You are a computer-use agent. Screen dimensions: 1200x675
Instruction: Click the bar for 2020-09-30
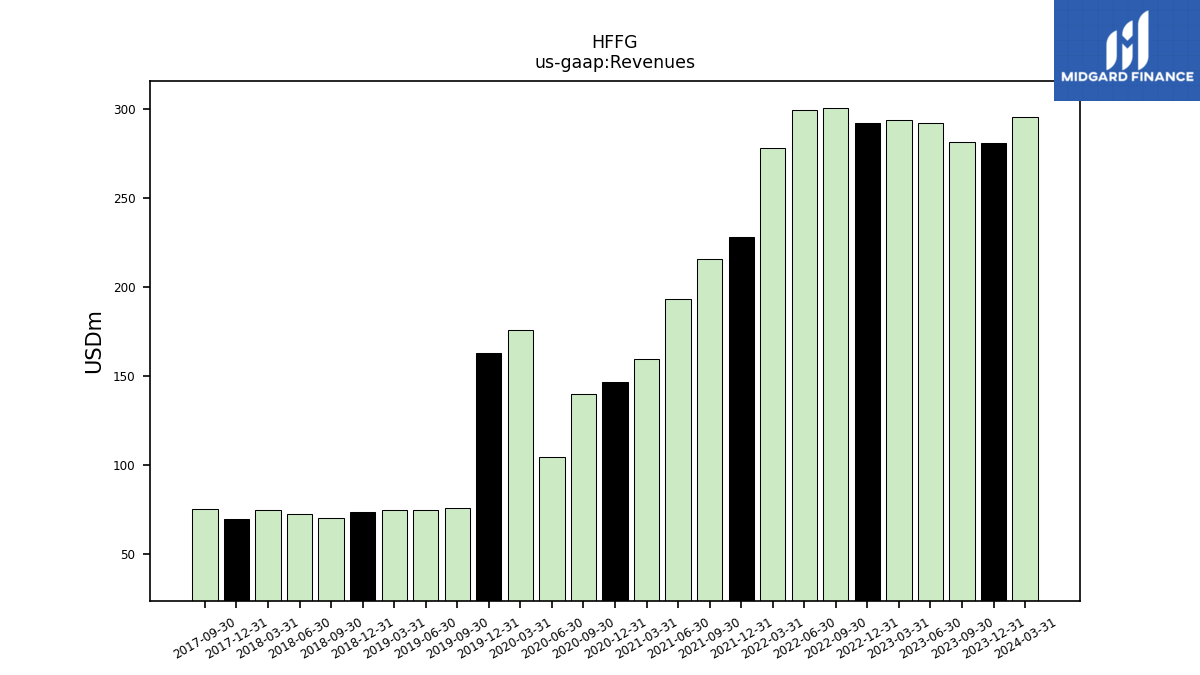coord(584,497)
